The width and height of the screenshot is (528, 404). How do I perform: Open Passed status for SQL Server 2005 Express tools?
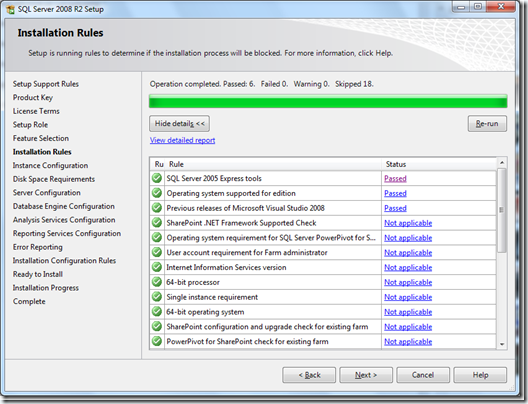[395, 178]
